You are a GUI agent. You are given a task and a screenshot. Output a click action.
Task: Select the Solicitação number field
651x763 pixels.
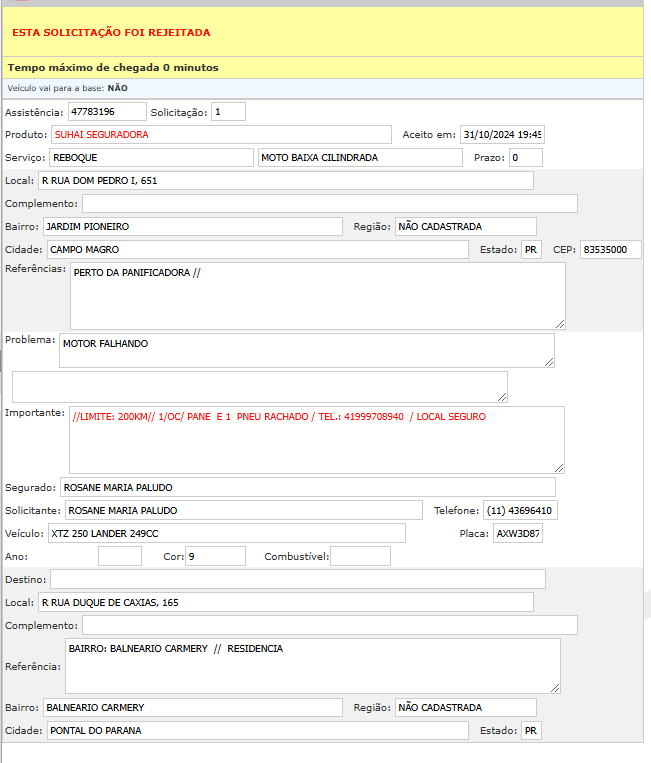tap(228, 112)
